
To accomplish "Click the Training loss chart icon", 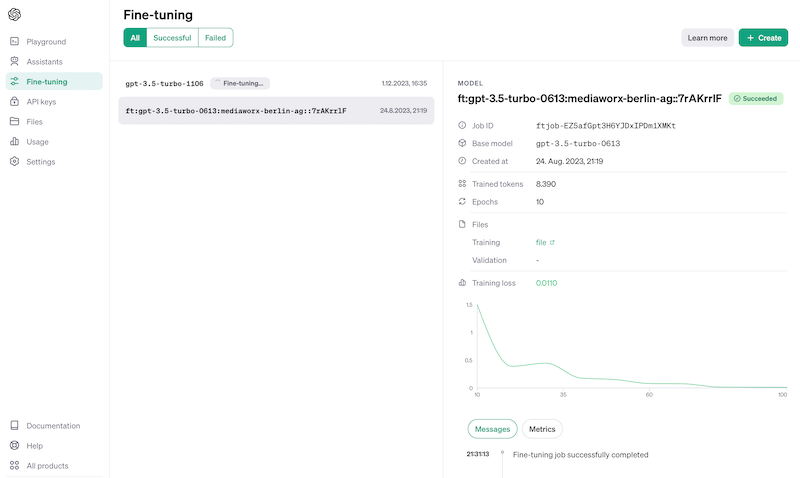I will 462,282.
